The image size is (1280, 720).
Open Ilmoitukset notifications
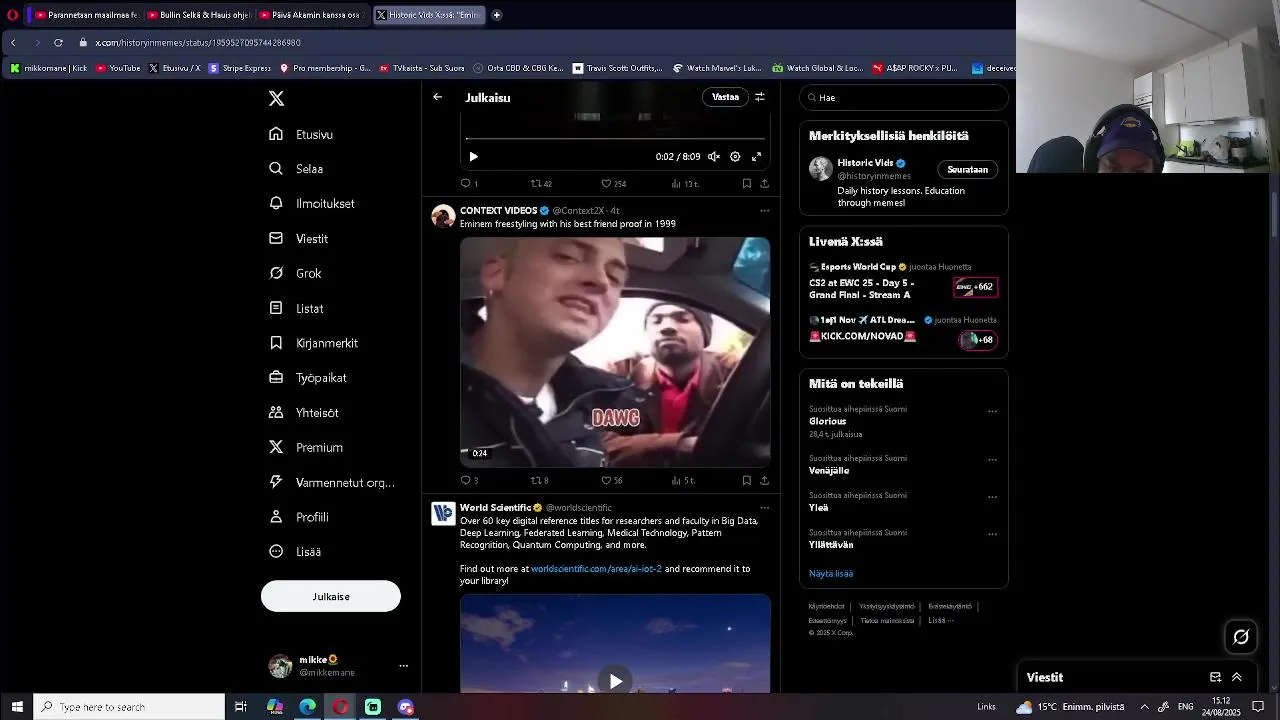312,203
